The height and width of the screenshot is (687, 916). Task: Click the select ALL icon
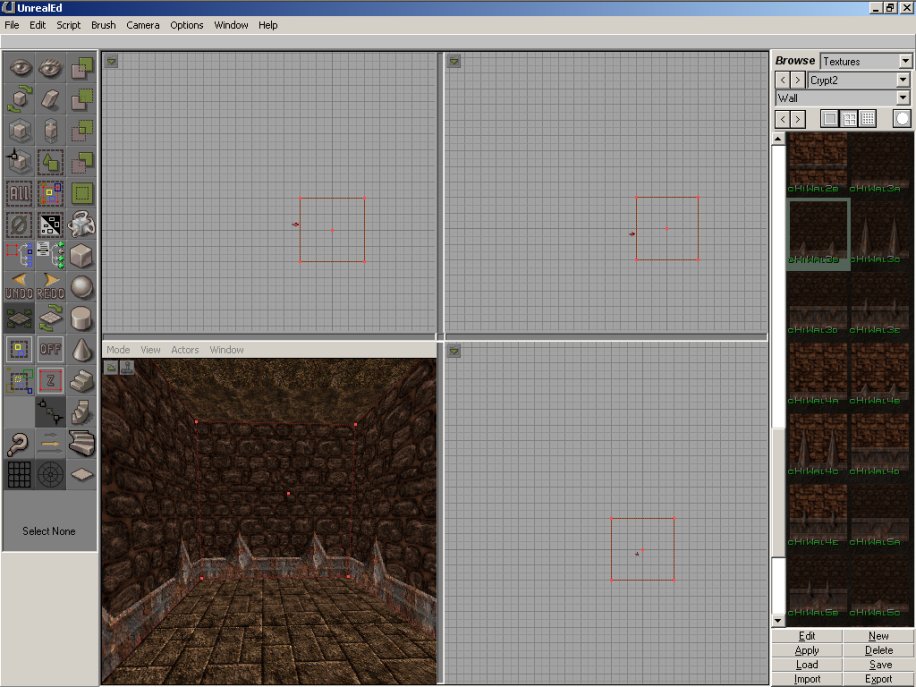pos(19,193)
